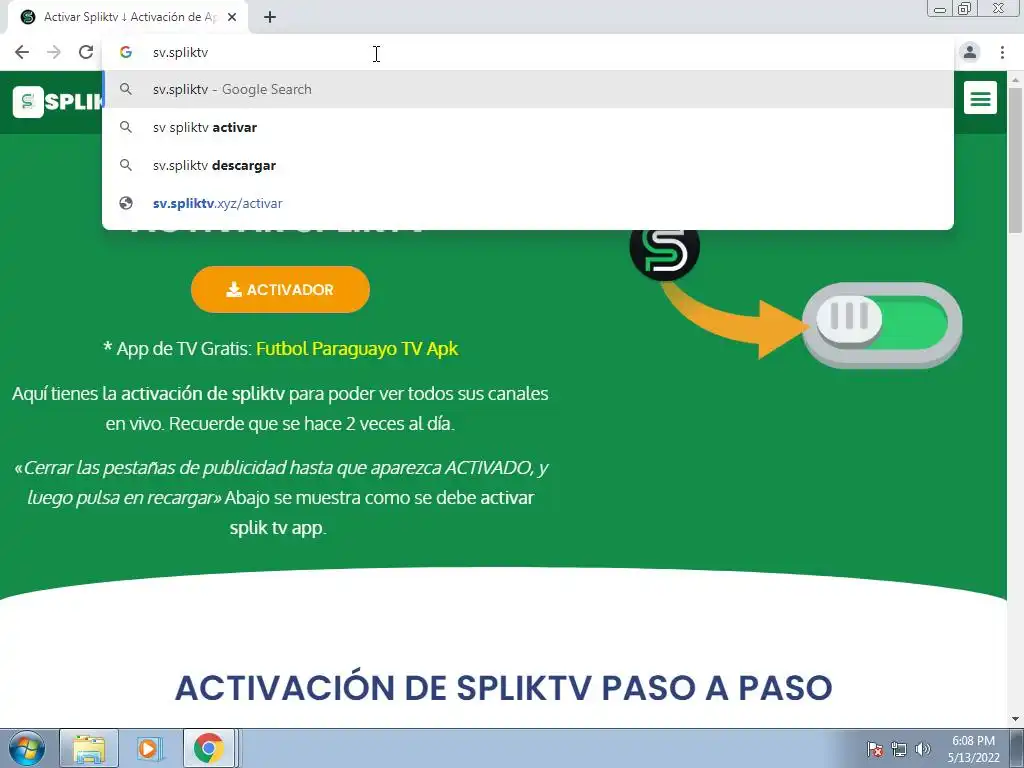Click the page's vertical scrollbar thumb
This screenshot has width=1024, height=768.
tap(1016, 160)
